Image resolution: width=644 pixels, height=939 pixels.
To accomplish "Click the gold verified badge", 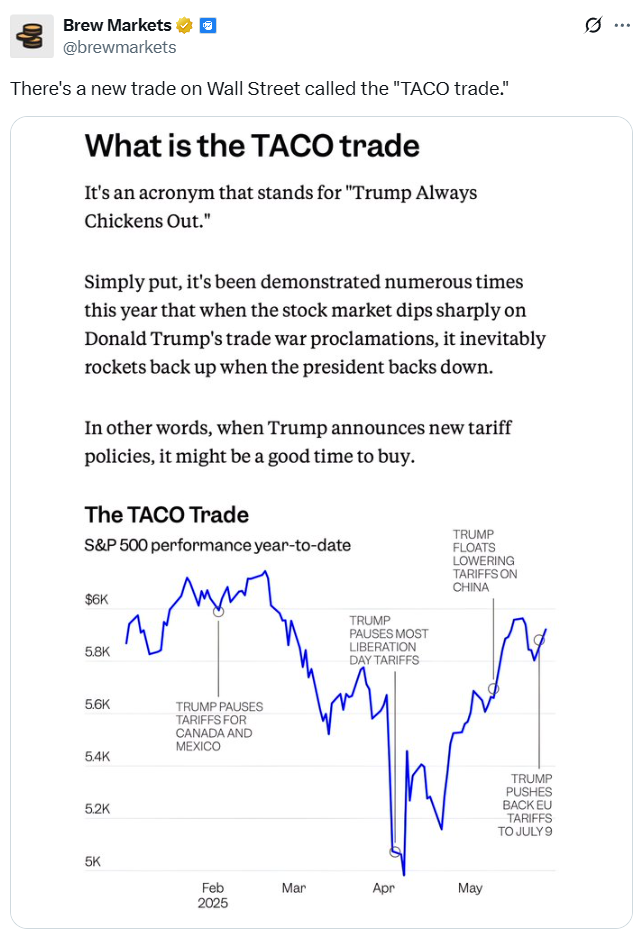I will tap(185, 25).
